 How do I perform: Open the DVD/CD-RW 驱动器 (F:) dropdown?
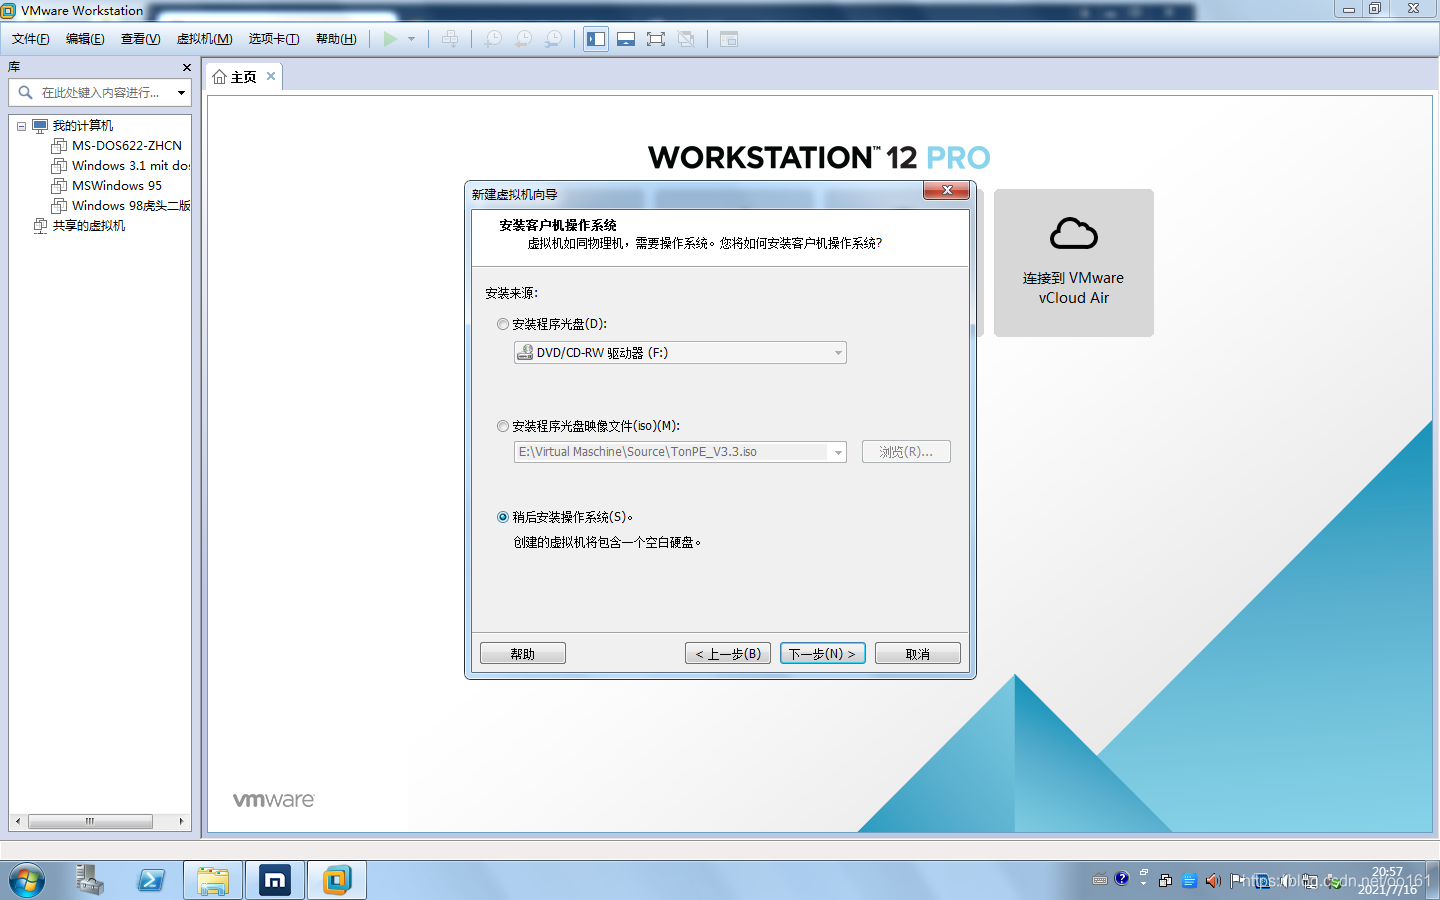pyautogui.click(x=680, y=353)
